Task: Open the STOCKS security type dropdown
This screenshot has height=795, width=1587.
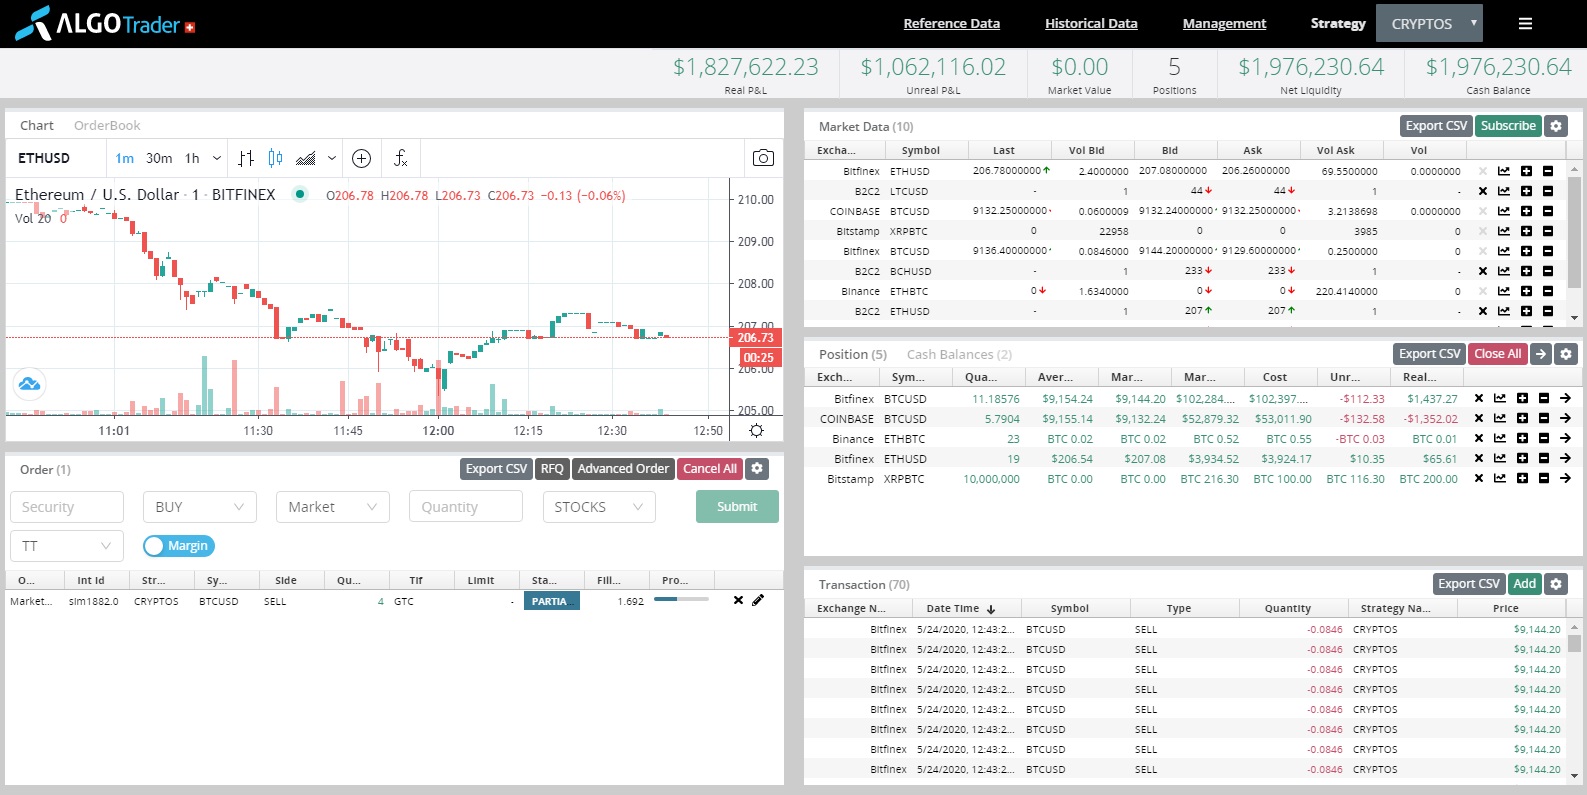Action: [599, 507]
